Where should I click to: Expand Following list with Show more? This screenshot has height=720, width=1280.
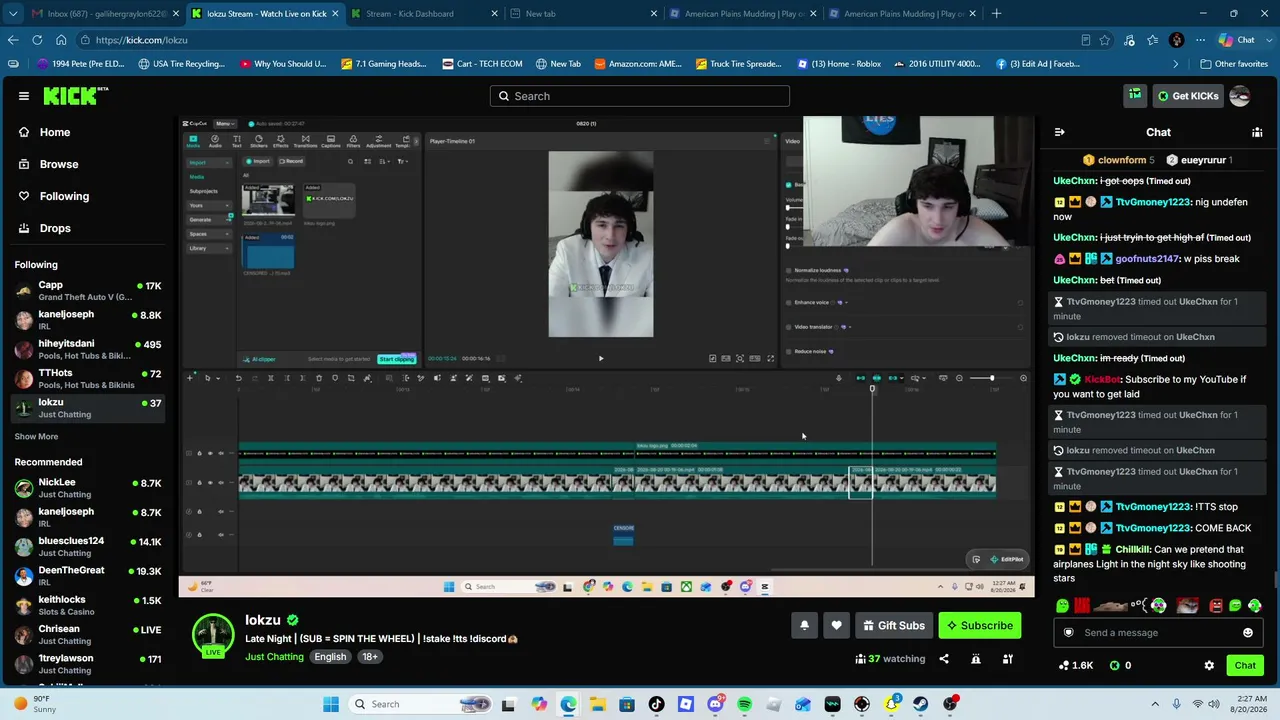36,436
